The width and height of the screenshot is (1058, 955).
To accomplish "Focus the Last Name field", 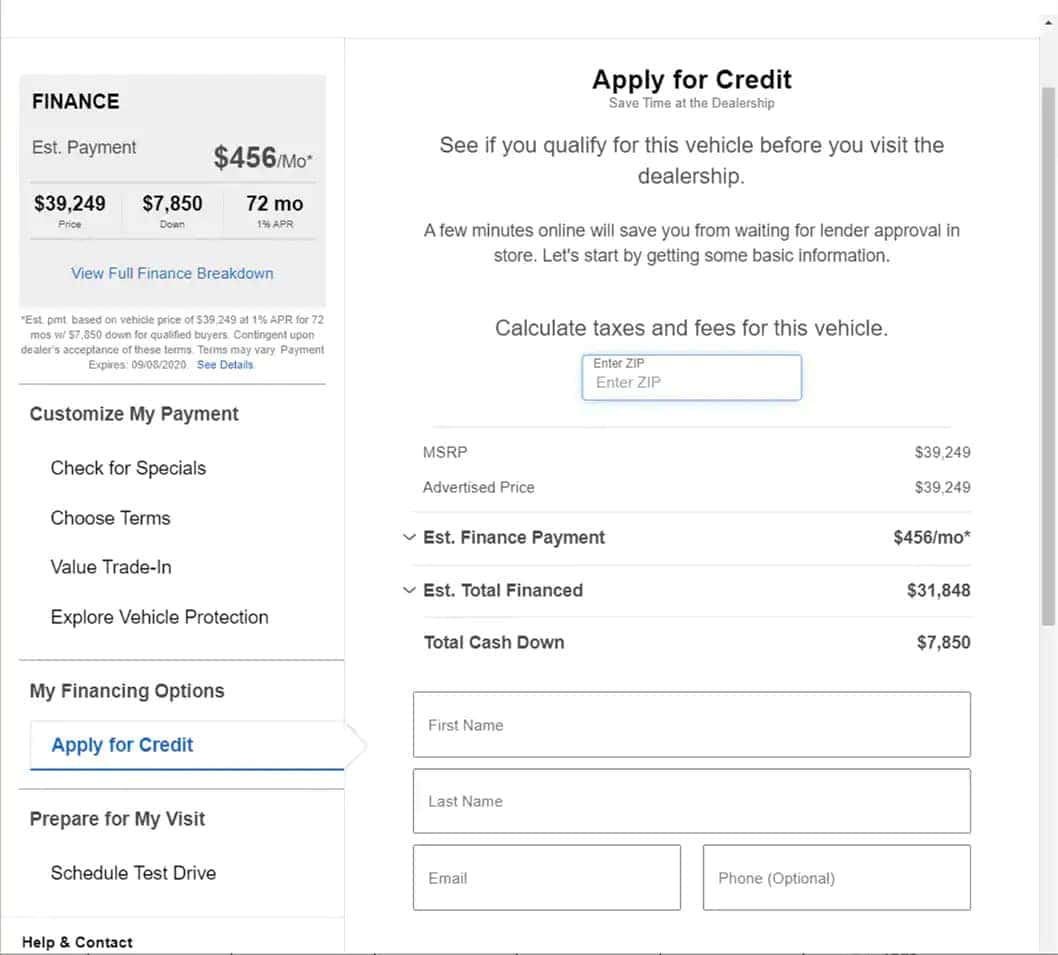I will (692, 800).
